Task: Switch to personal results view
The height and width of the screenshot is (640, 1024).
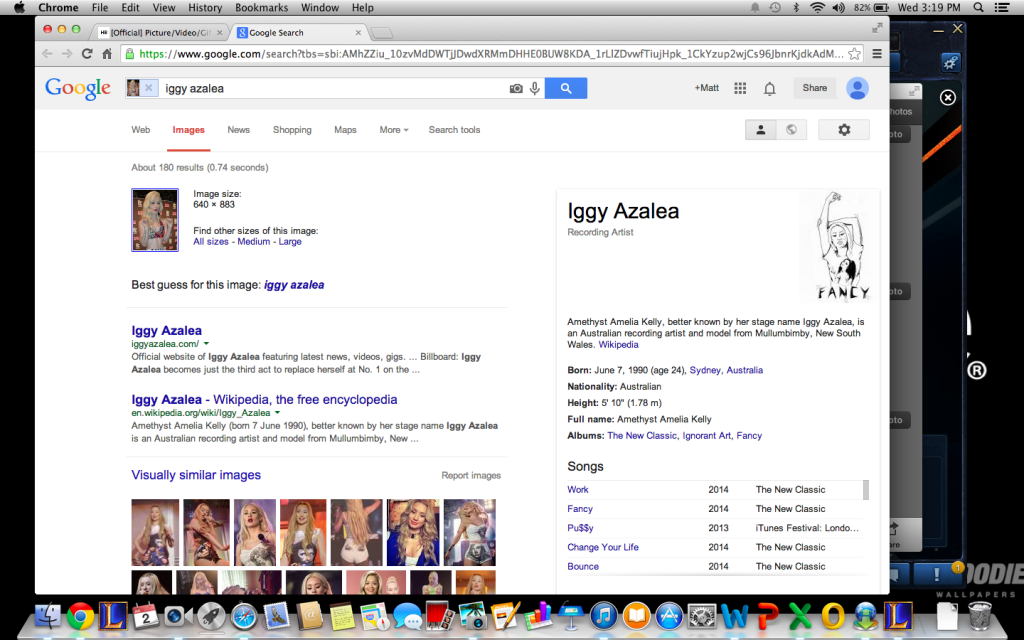Action: click(x=760, y=130)
